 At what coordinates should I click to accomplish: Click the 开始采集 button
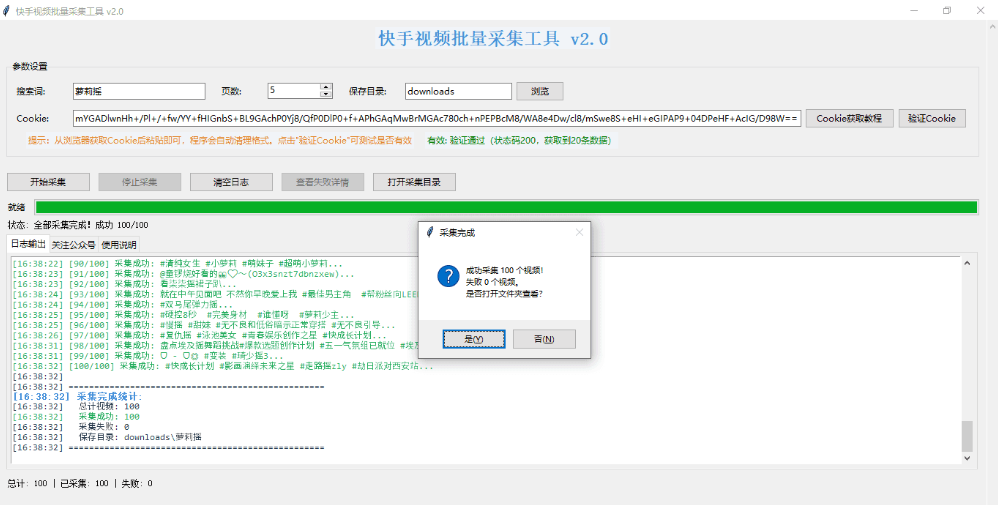[x=48, y=182]
